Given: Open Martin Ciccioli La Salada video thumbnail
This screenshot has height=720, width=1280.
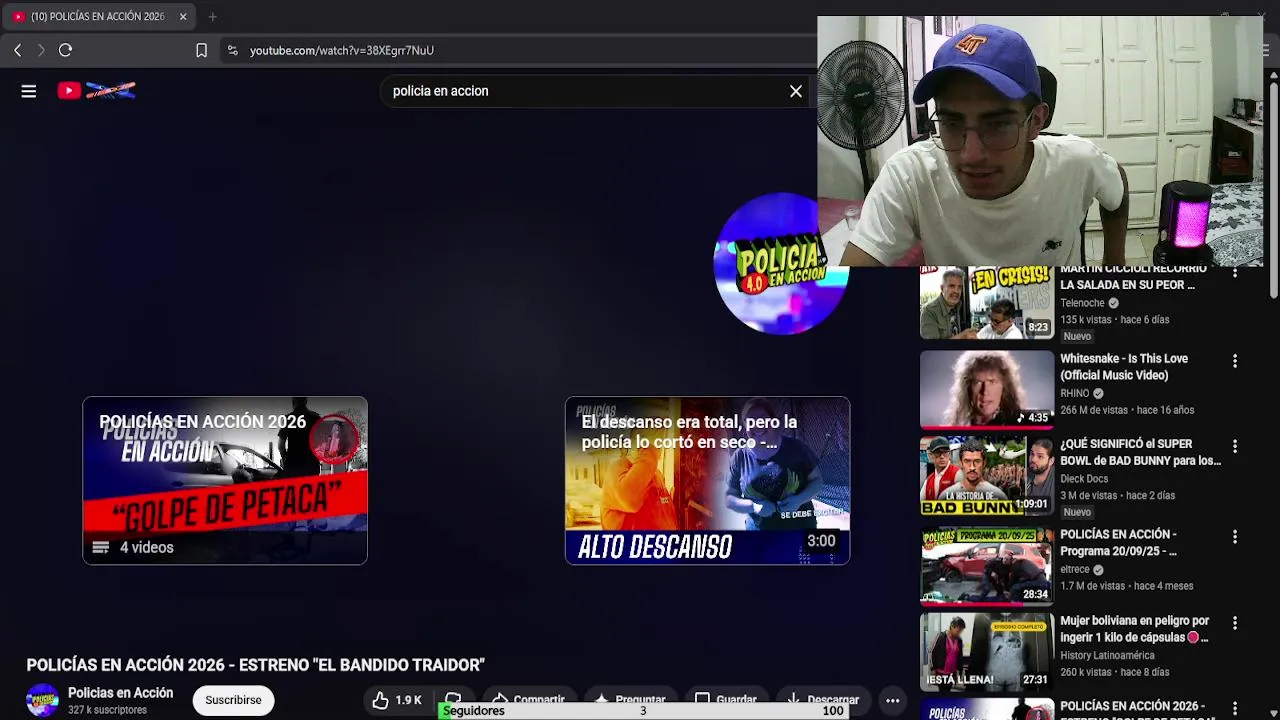Looking at the screenshot, I should (987, 304).
